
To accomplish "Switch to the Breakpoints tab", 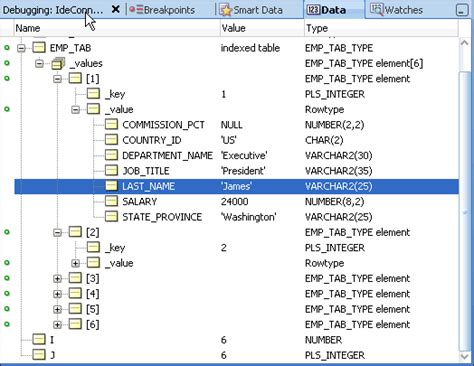I will click(x=162, y=10).
